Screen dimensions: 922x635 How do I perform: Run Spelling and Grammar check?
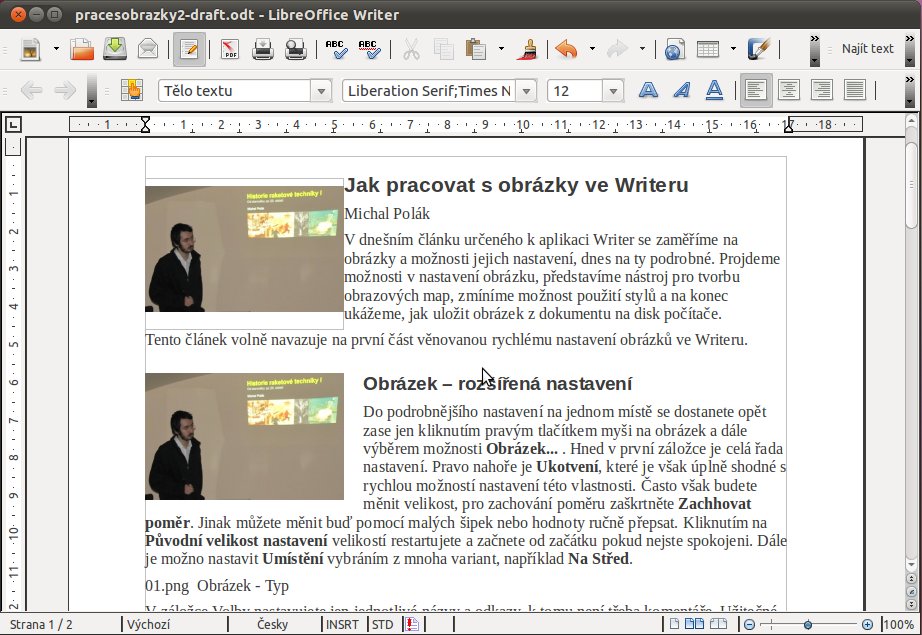336,49
